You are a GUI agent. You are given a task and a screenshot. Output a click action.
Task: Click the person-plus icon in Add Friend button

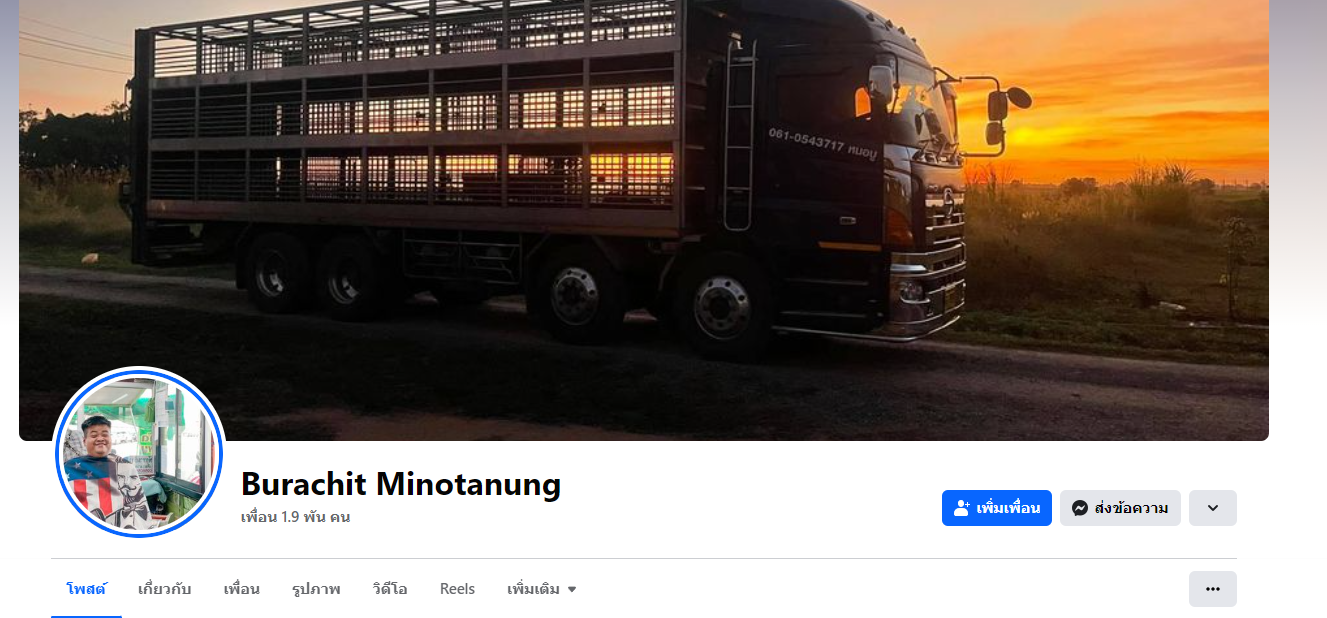click(962, 508)
